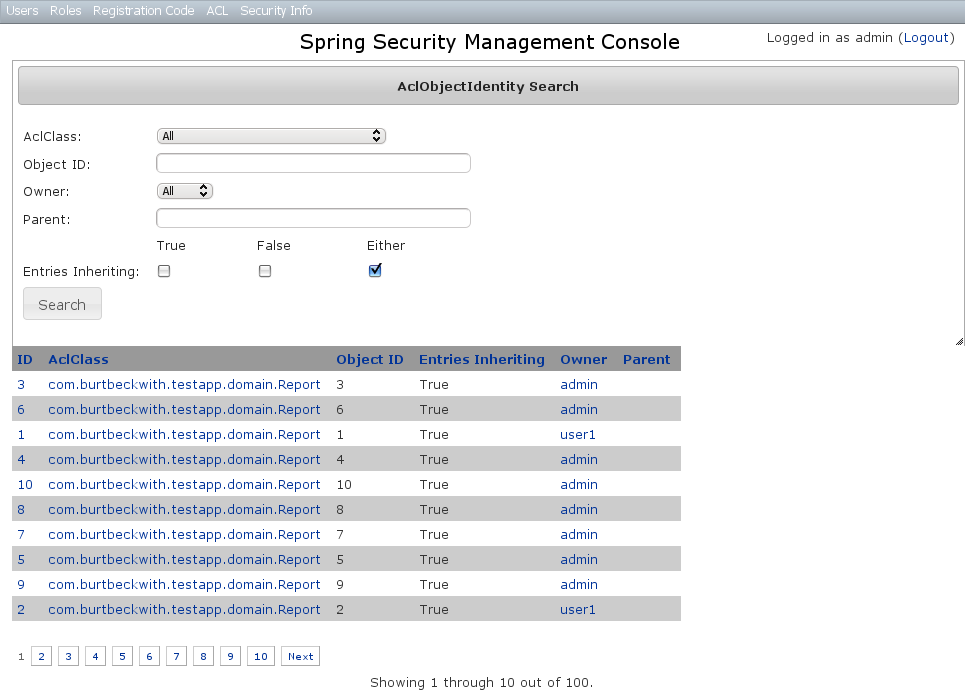Open the Security Info menu

(x=276, y=11)
